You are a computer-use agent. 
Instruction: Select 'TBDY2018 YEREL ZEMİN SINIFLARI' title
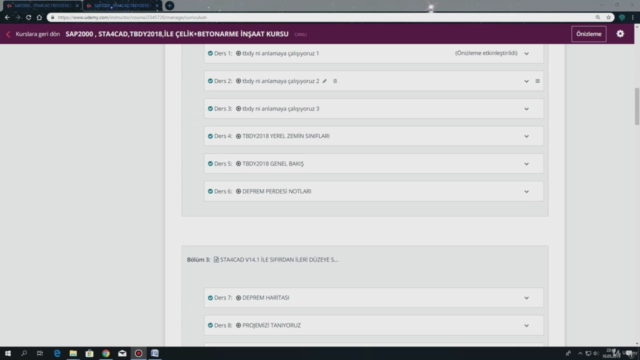[x=286, y=136]
